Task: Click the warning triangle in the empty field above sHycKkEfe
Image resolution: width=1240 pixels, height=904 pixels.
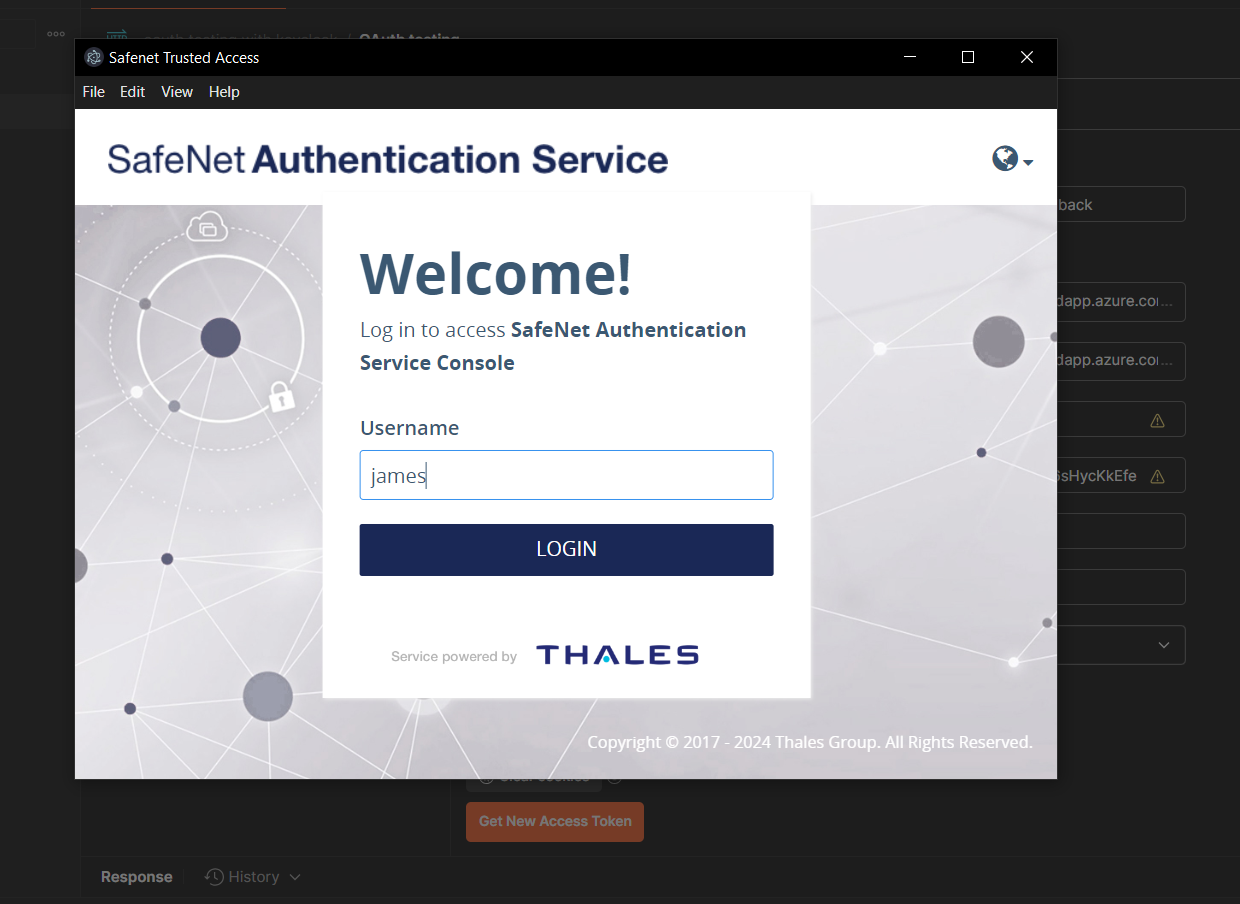Action: tap(1158, 419)
